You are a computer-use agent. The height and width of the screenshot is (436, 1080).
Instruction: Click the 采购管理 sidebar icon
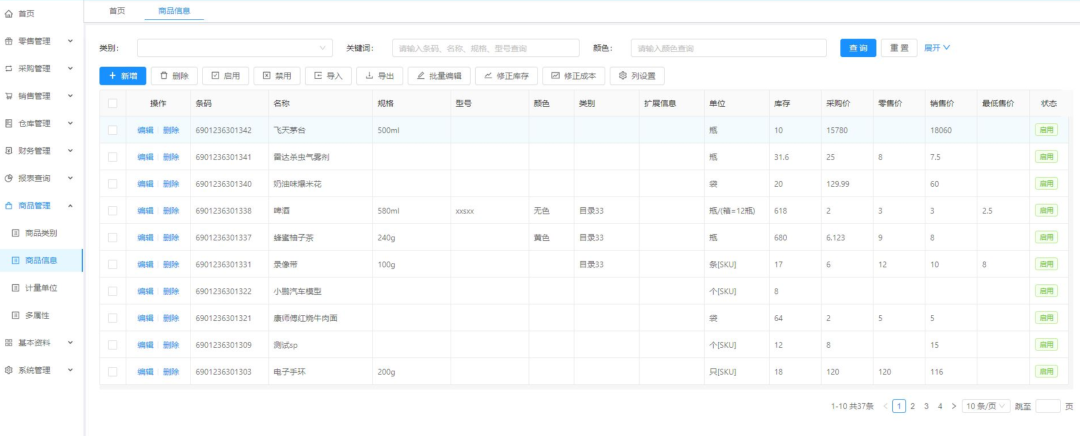click(9, 69)
